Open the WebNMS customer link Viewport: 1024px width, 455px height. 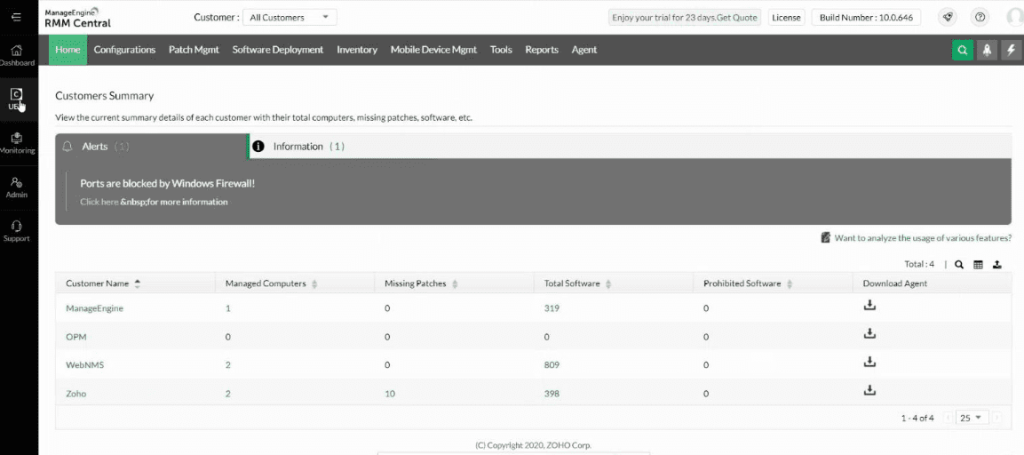coord(85,365)
